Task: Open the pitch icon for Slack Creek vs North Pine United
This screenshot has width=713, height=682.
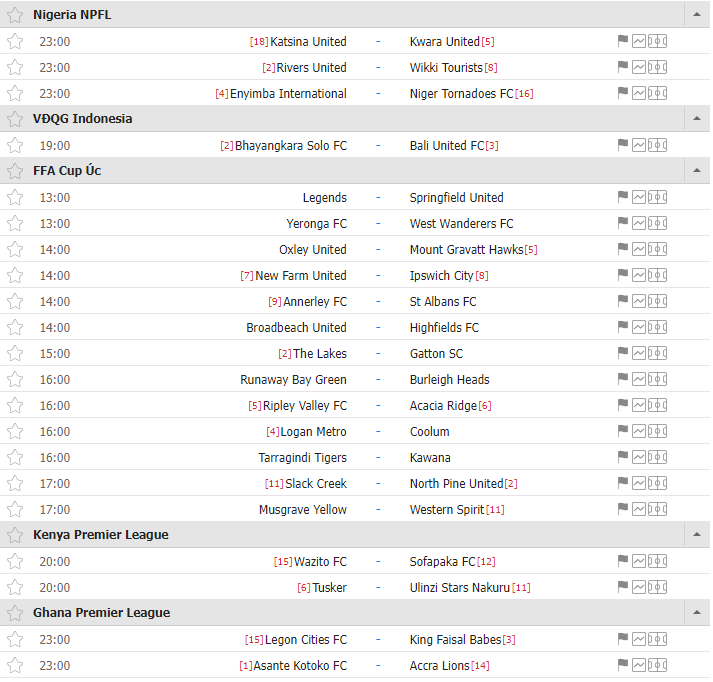Action: [x=658, y=483]
